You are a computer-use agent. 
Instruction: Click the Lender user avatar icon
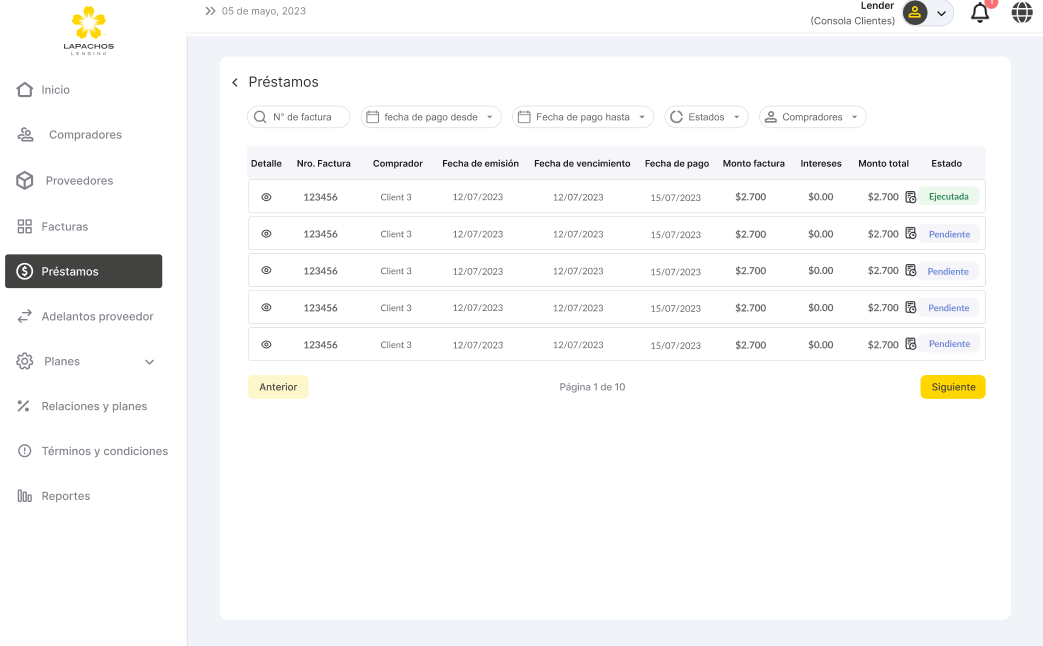click(915, 13)
